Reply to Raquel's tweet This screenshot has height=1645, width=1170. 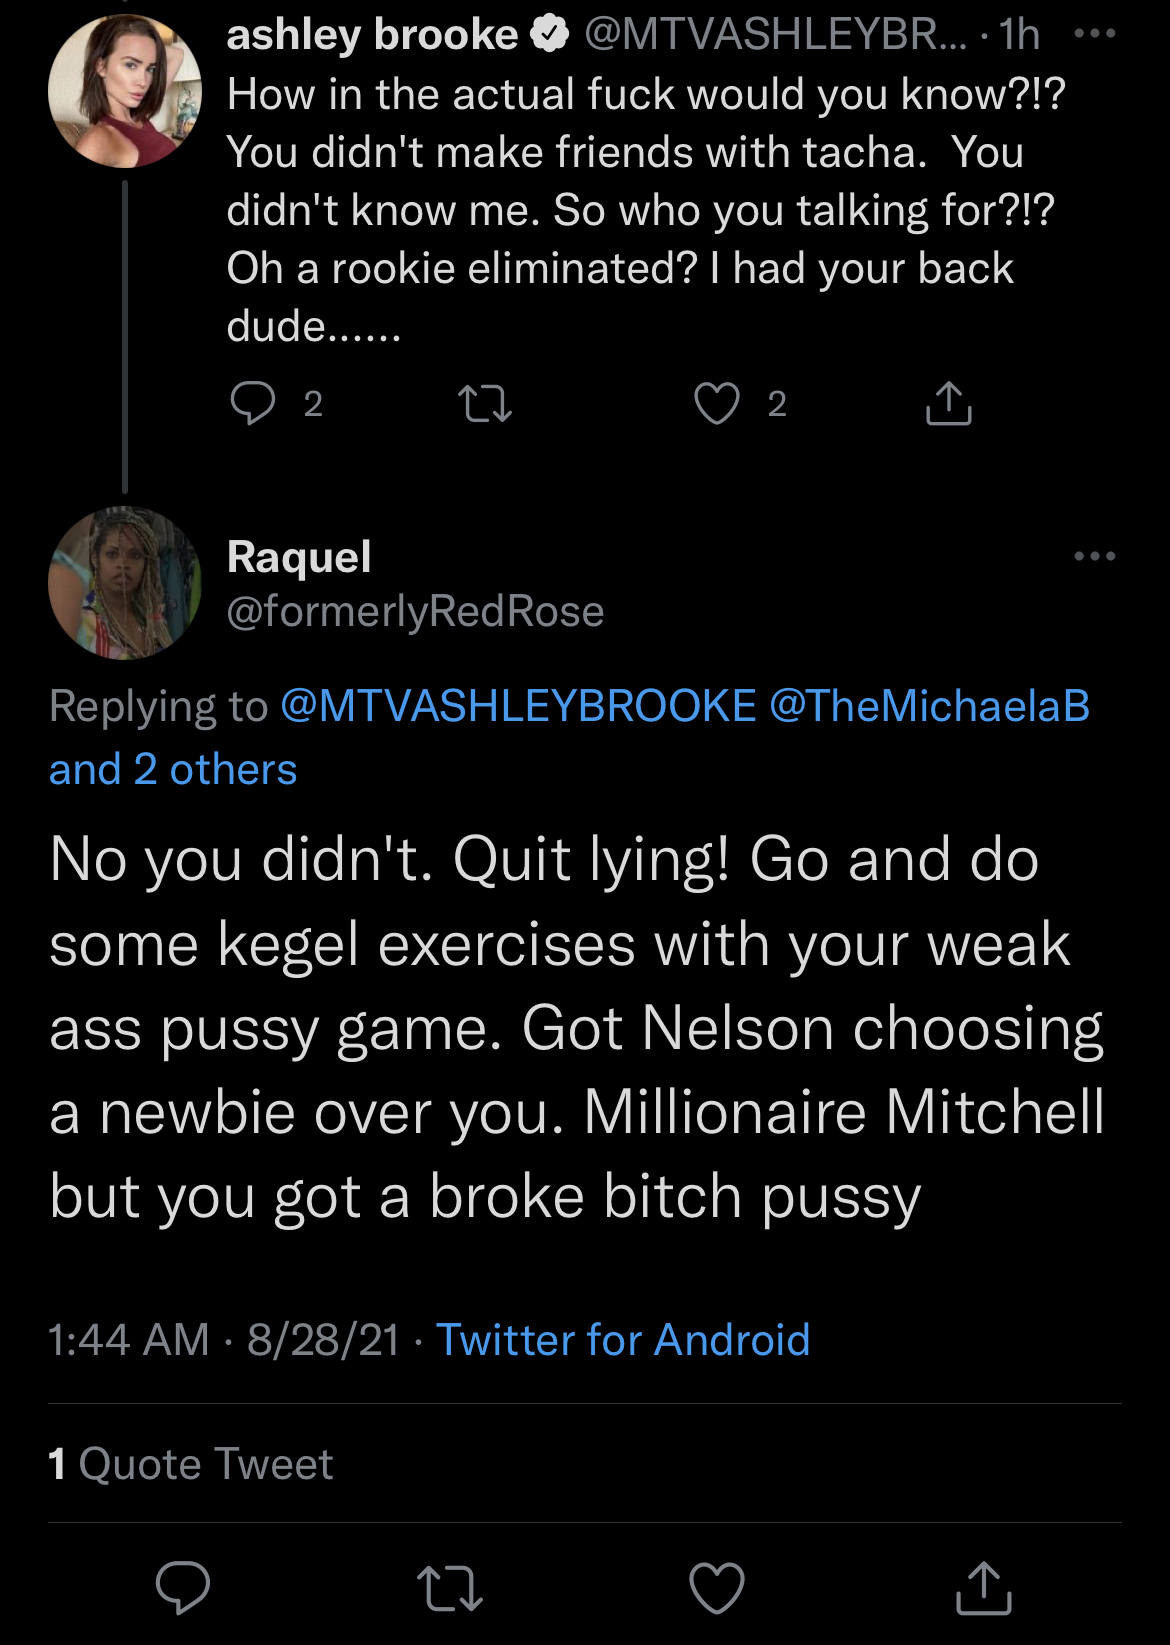point(183,1587)
